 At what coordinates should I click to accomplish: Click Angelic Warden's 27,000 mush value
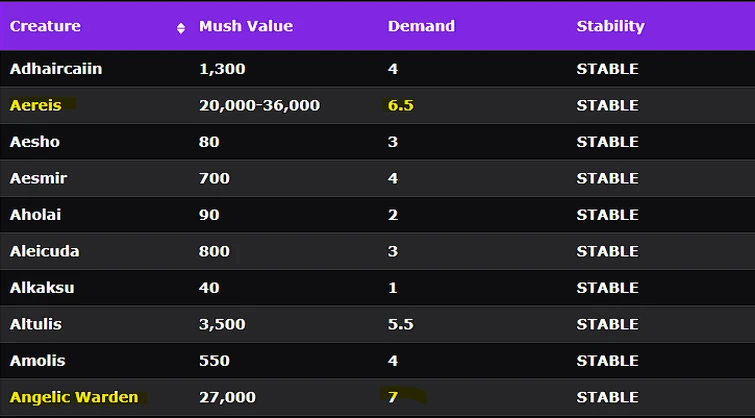pos(227,397)
